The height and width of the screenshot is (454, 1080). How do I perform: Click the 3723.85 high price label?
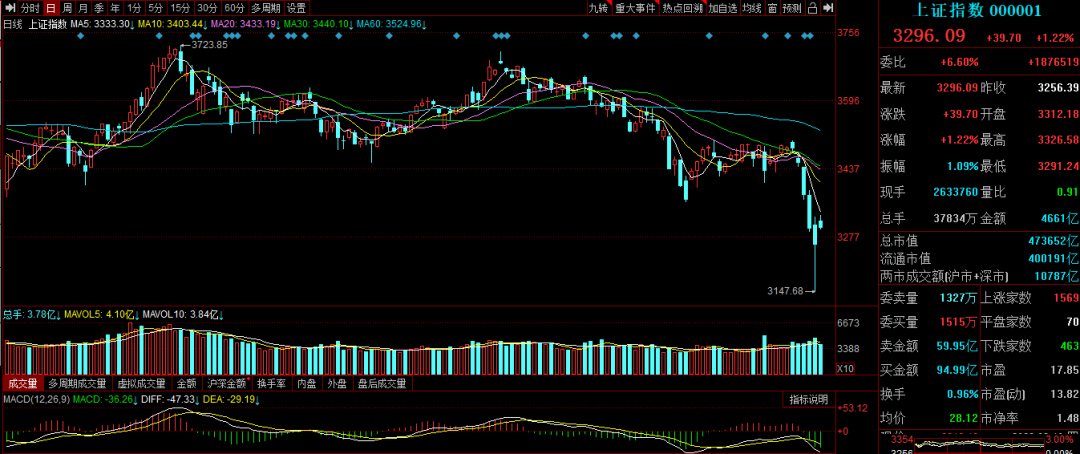(209, 45)
